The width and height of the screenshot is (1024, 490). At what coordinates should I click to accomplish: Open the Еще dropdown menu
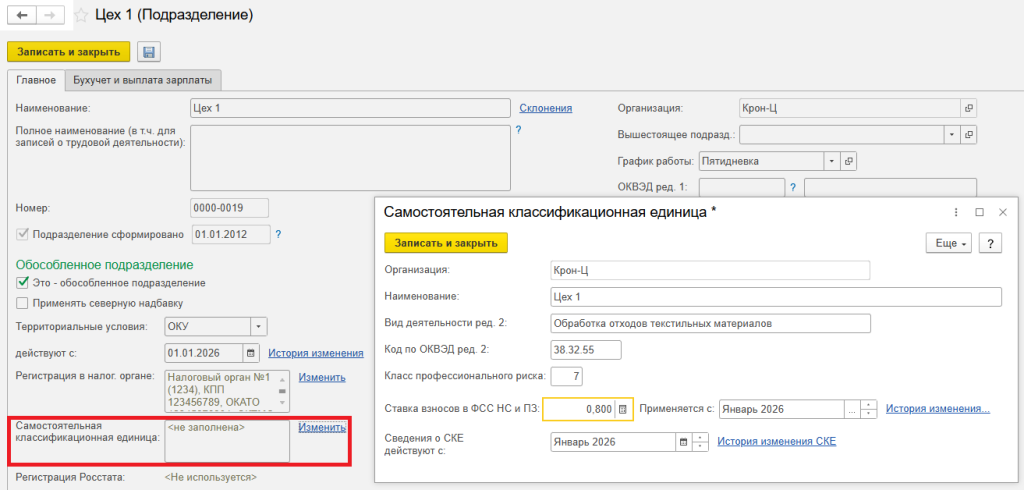point(949,243)
